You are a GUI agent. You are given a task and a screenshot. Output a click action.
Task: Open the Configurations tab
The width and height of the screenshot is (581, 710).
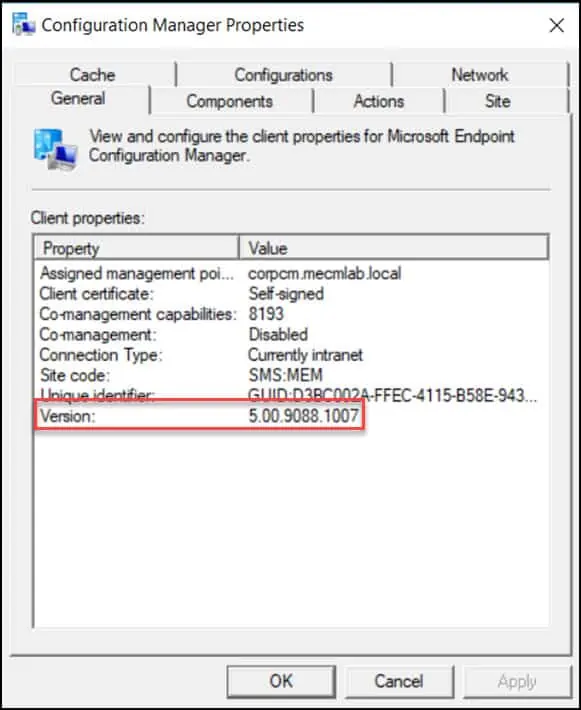point(283,74)
